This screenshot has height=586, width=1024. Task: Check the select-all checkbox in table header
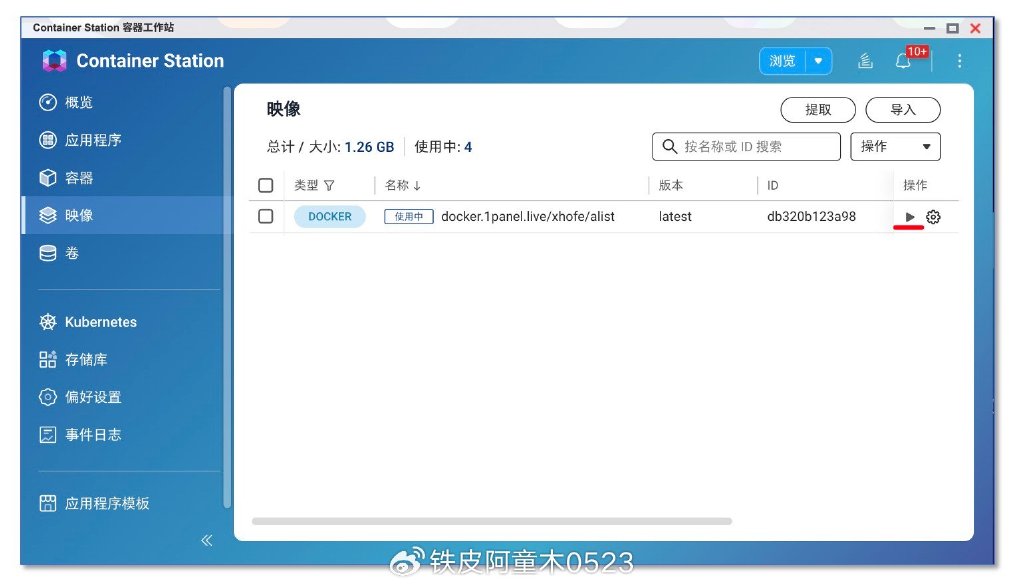265,185
